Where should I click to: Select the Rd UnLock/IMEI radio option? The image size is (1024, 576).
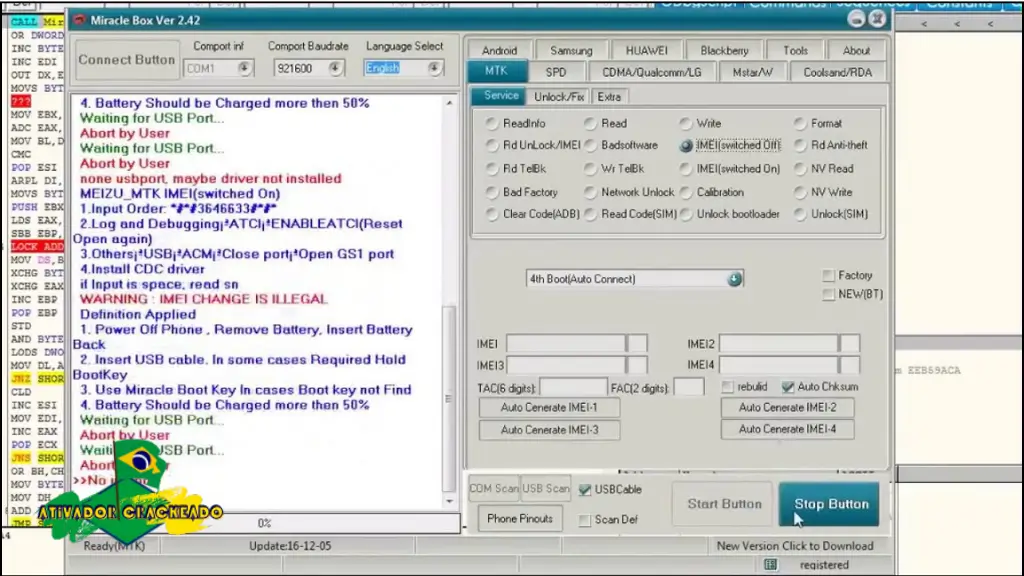(492, 146)
